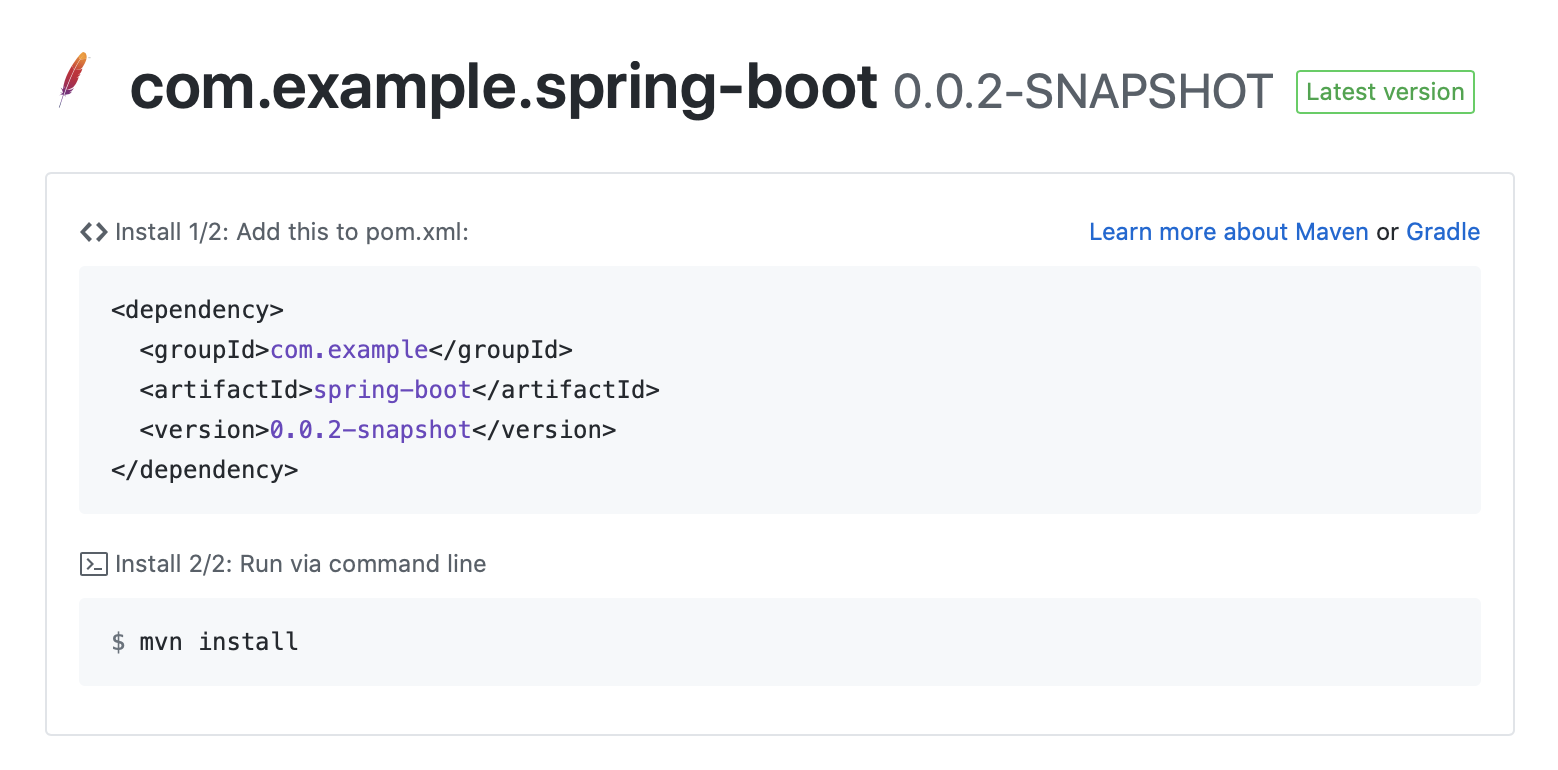Click the opening dependency tag line
The height and width of the screenshot is (770, 1558).
[x=198, y=310]
